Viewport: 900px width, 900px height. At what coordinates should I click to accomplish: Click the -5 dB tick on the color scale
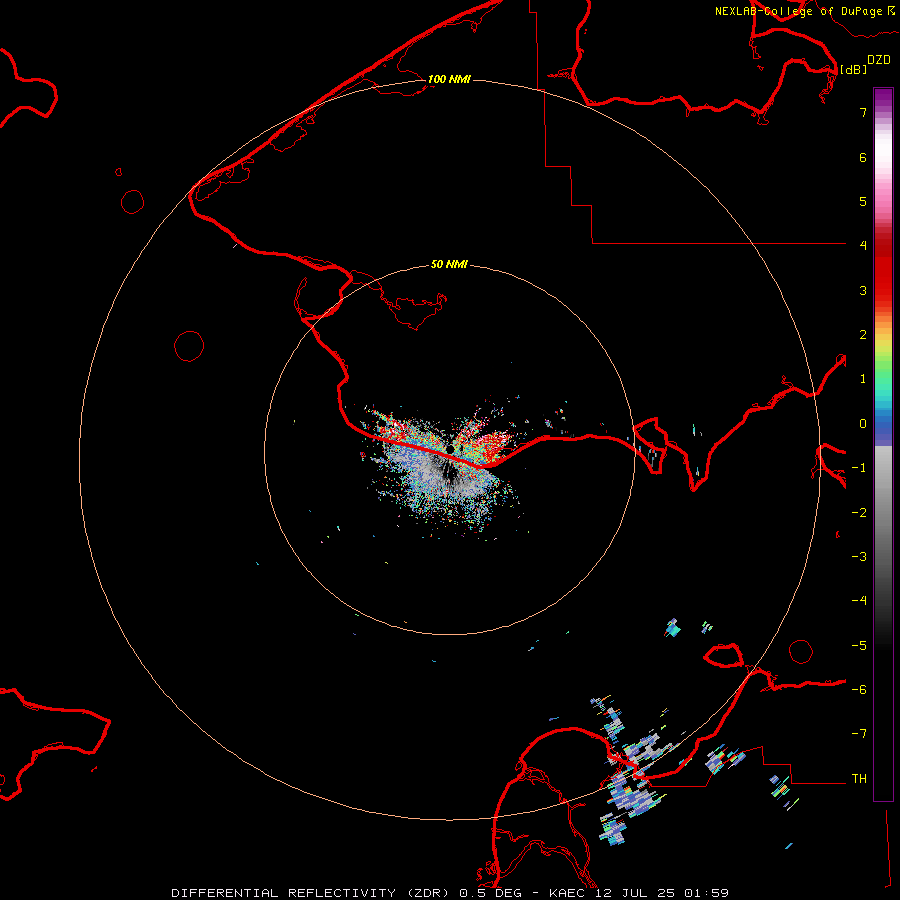(859, 646)
